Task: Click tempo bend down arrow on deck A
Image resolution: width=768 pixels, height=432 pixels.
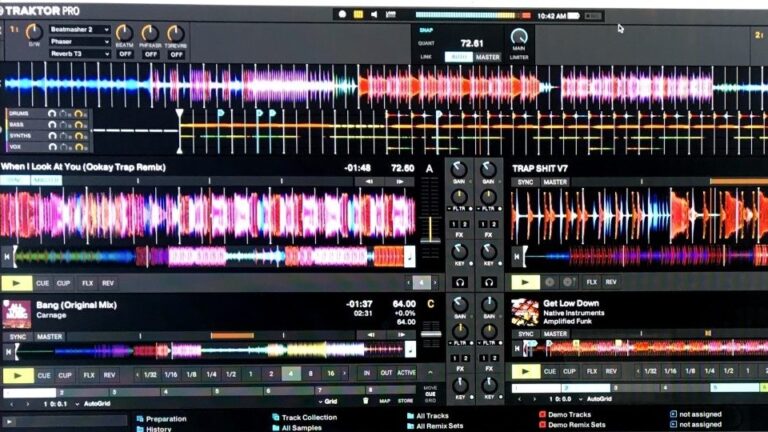Action: (369, 181)
